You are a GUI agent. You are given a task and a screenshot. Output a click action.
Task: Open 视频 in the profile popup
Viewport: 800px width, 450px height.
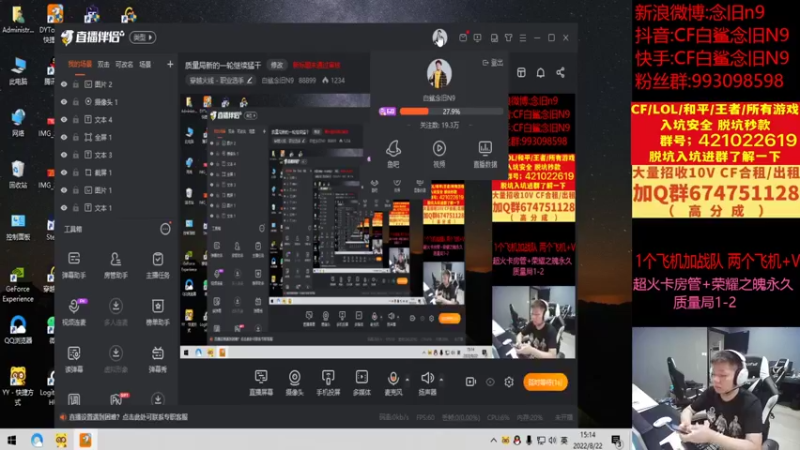pos(439,154)
